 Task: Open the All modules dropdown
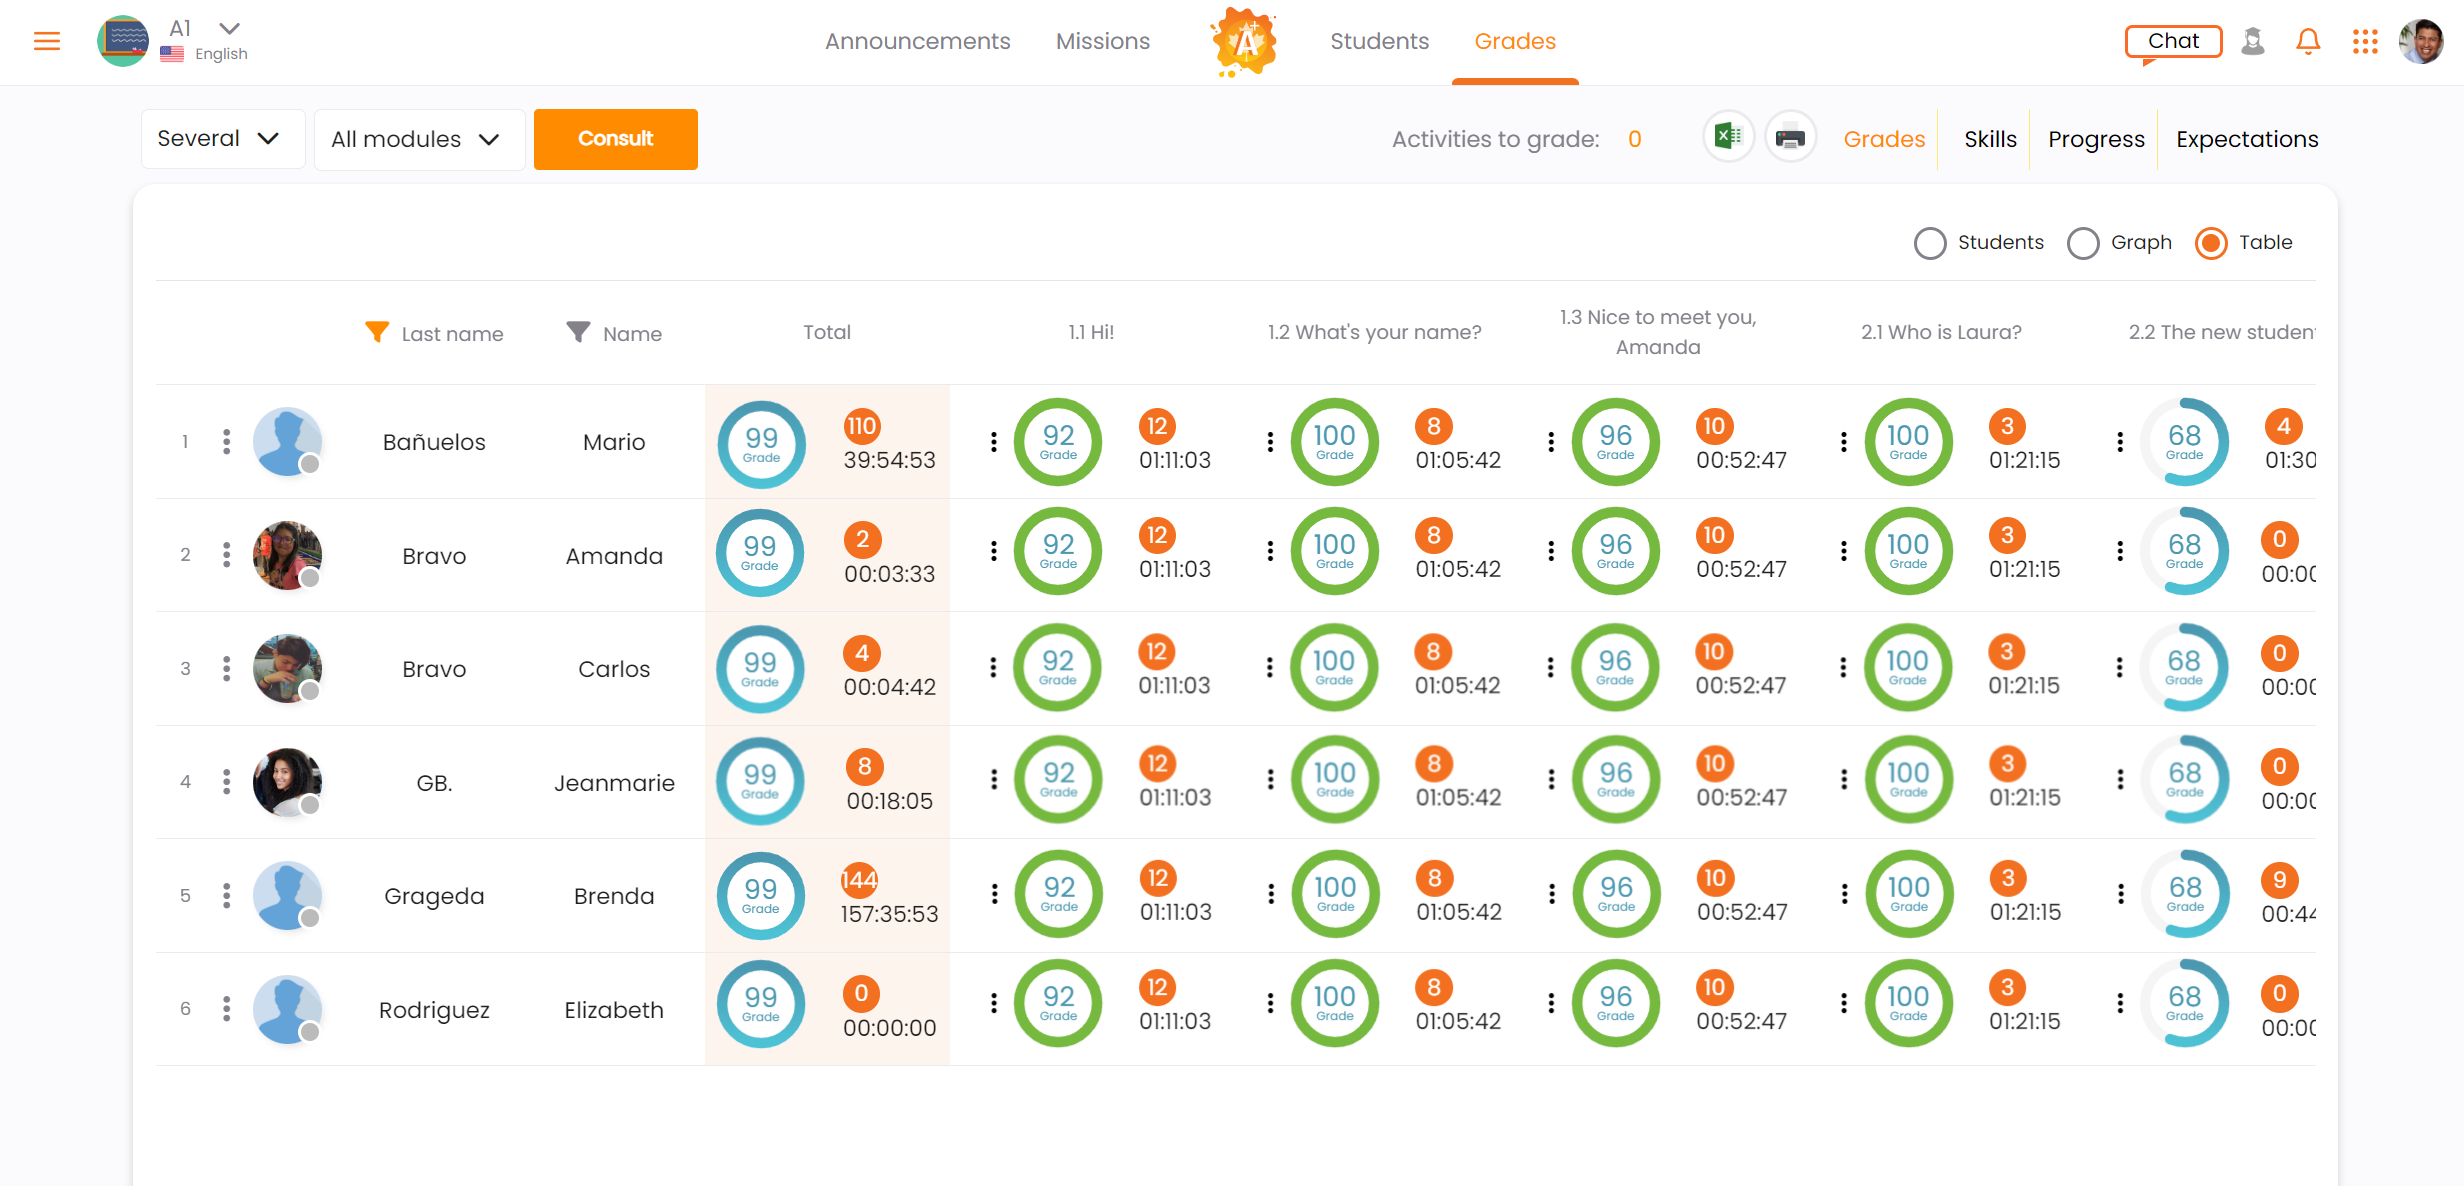point(418,139)
